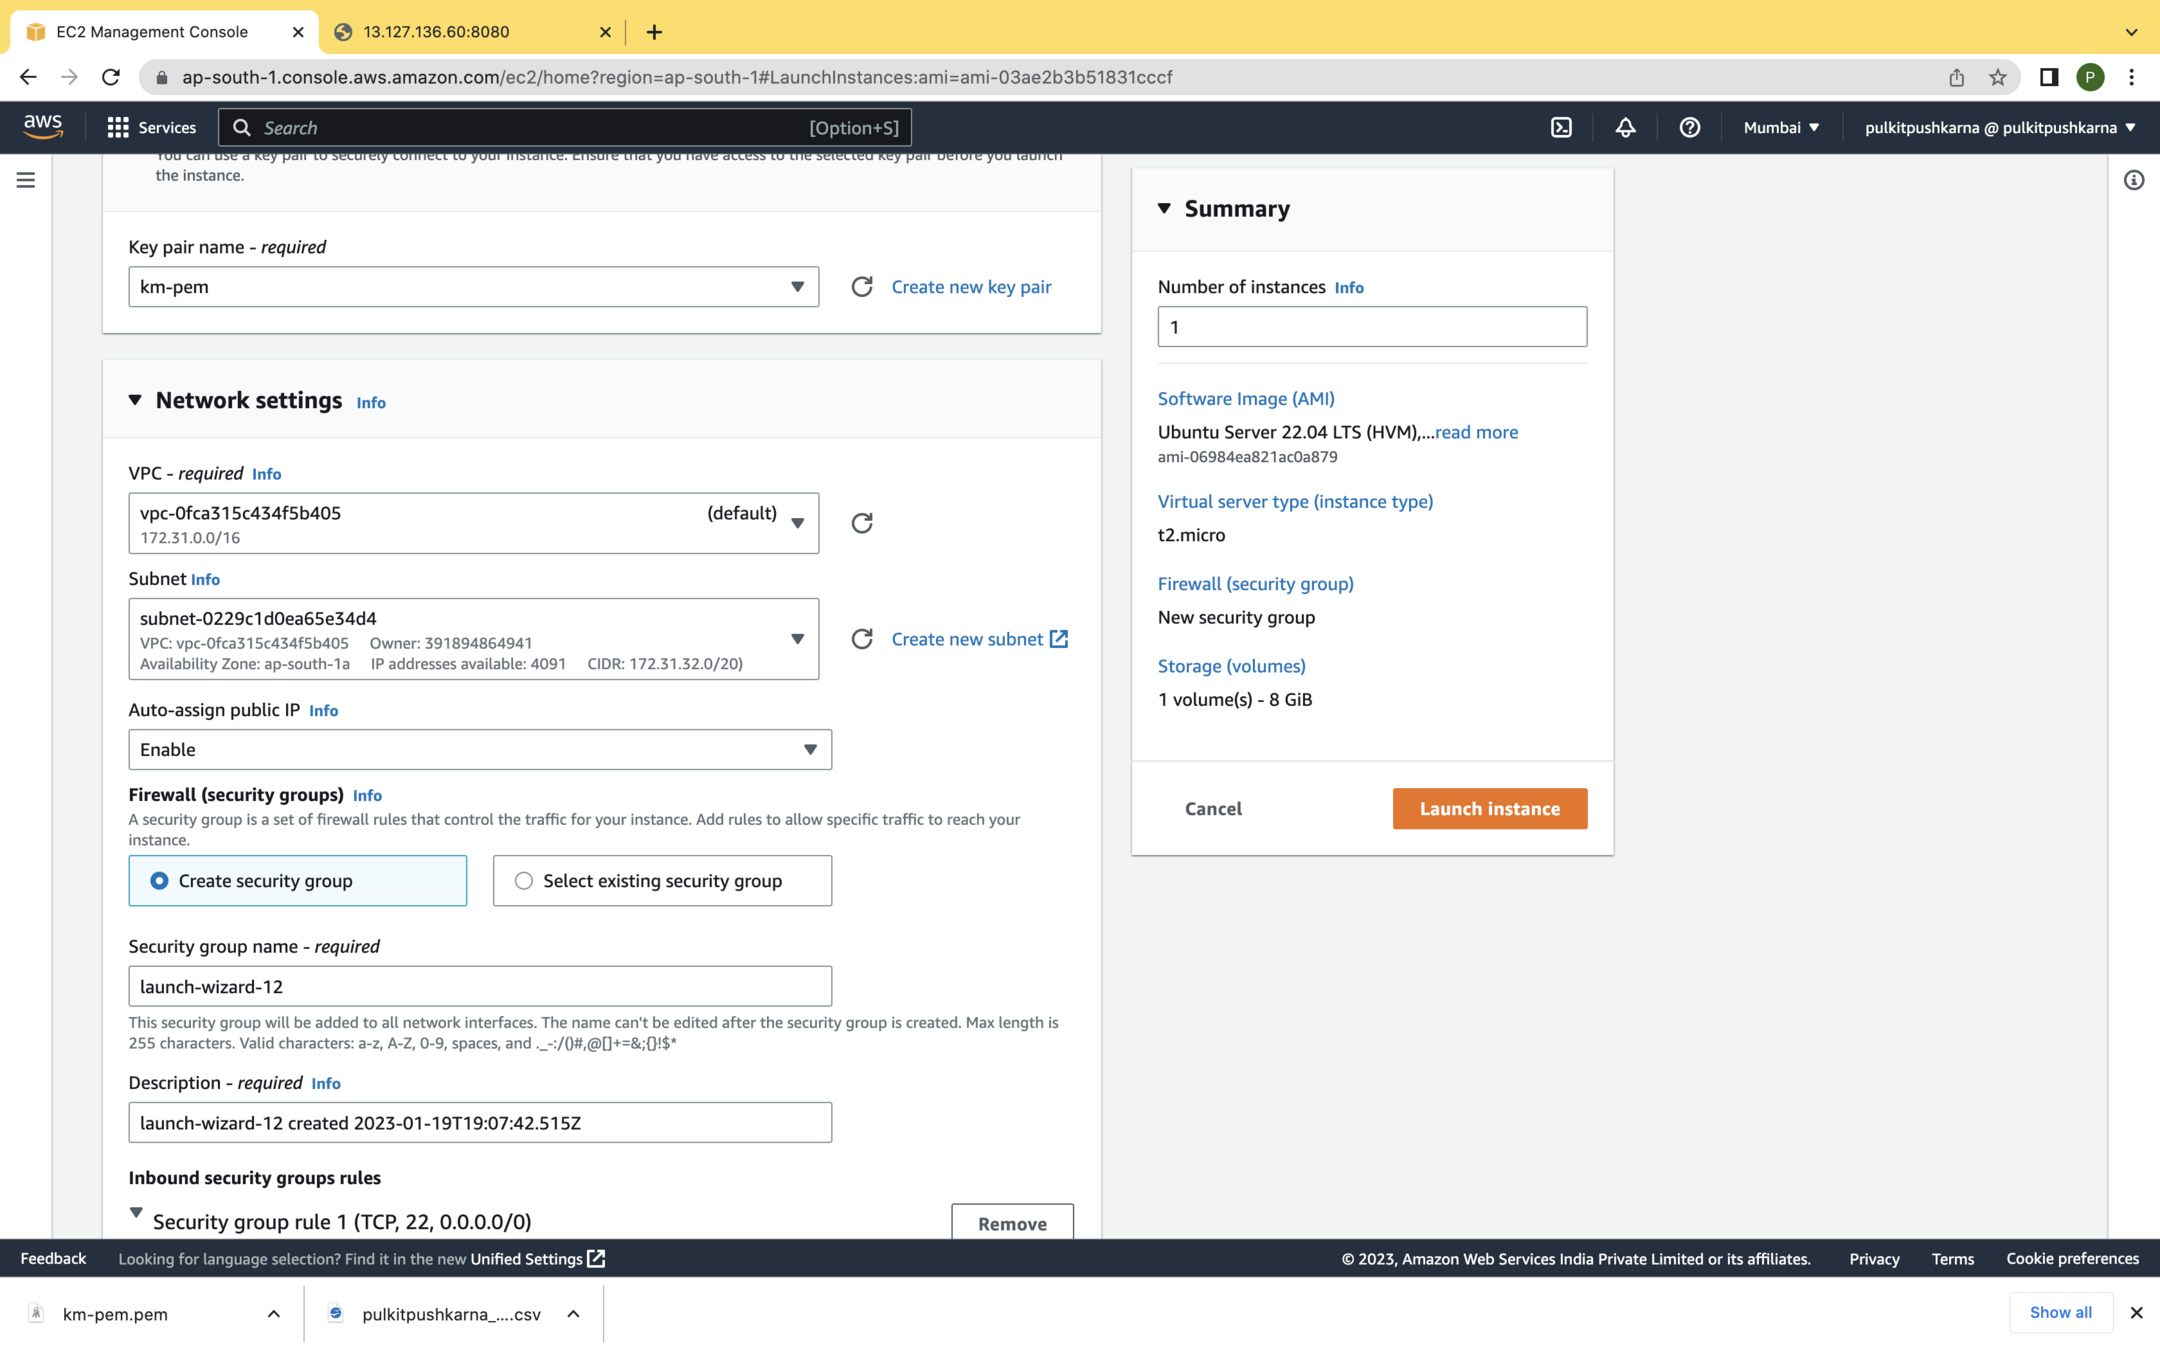The width and height of the screenshot is (2160, 1350).
Task: Open the notifications bell icon
Action: 1625,127
